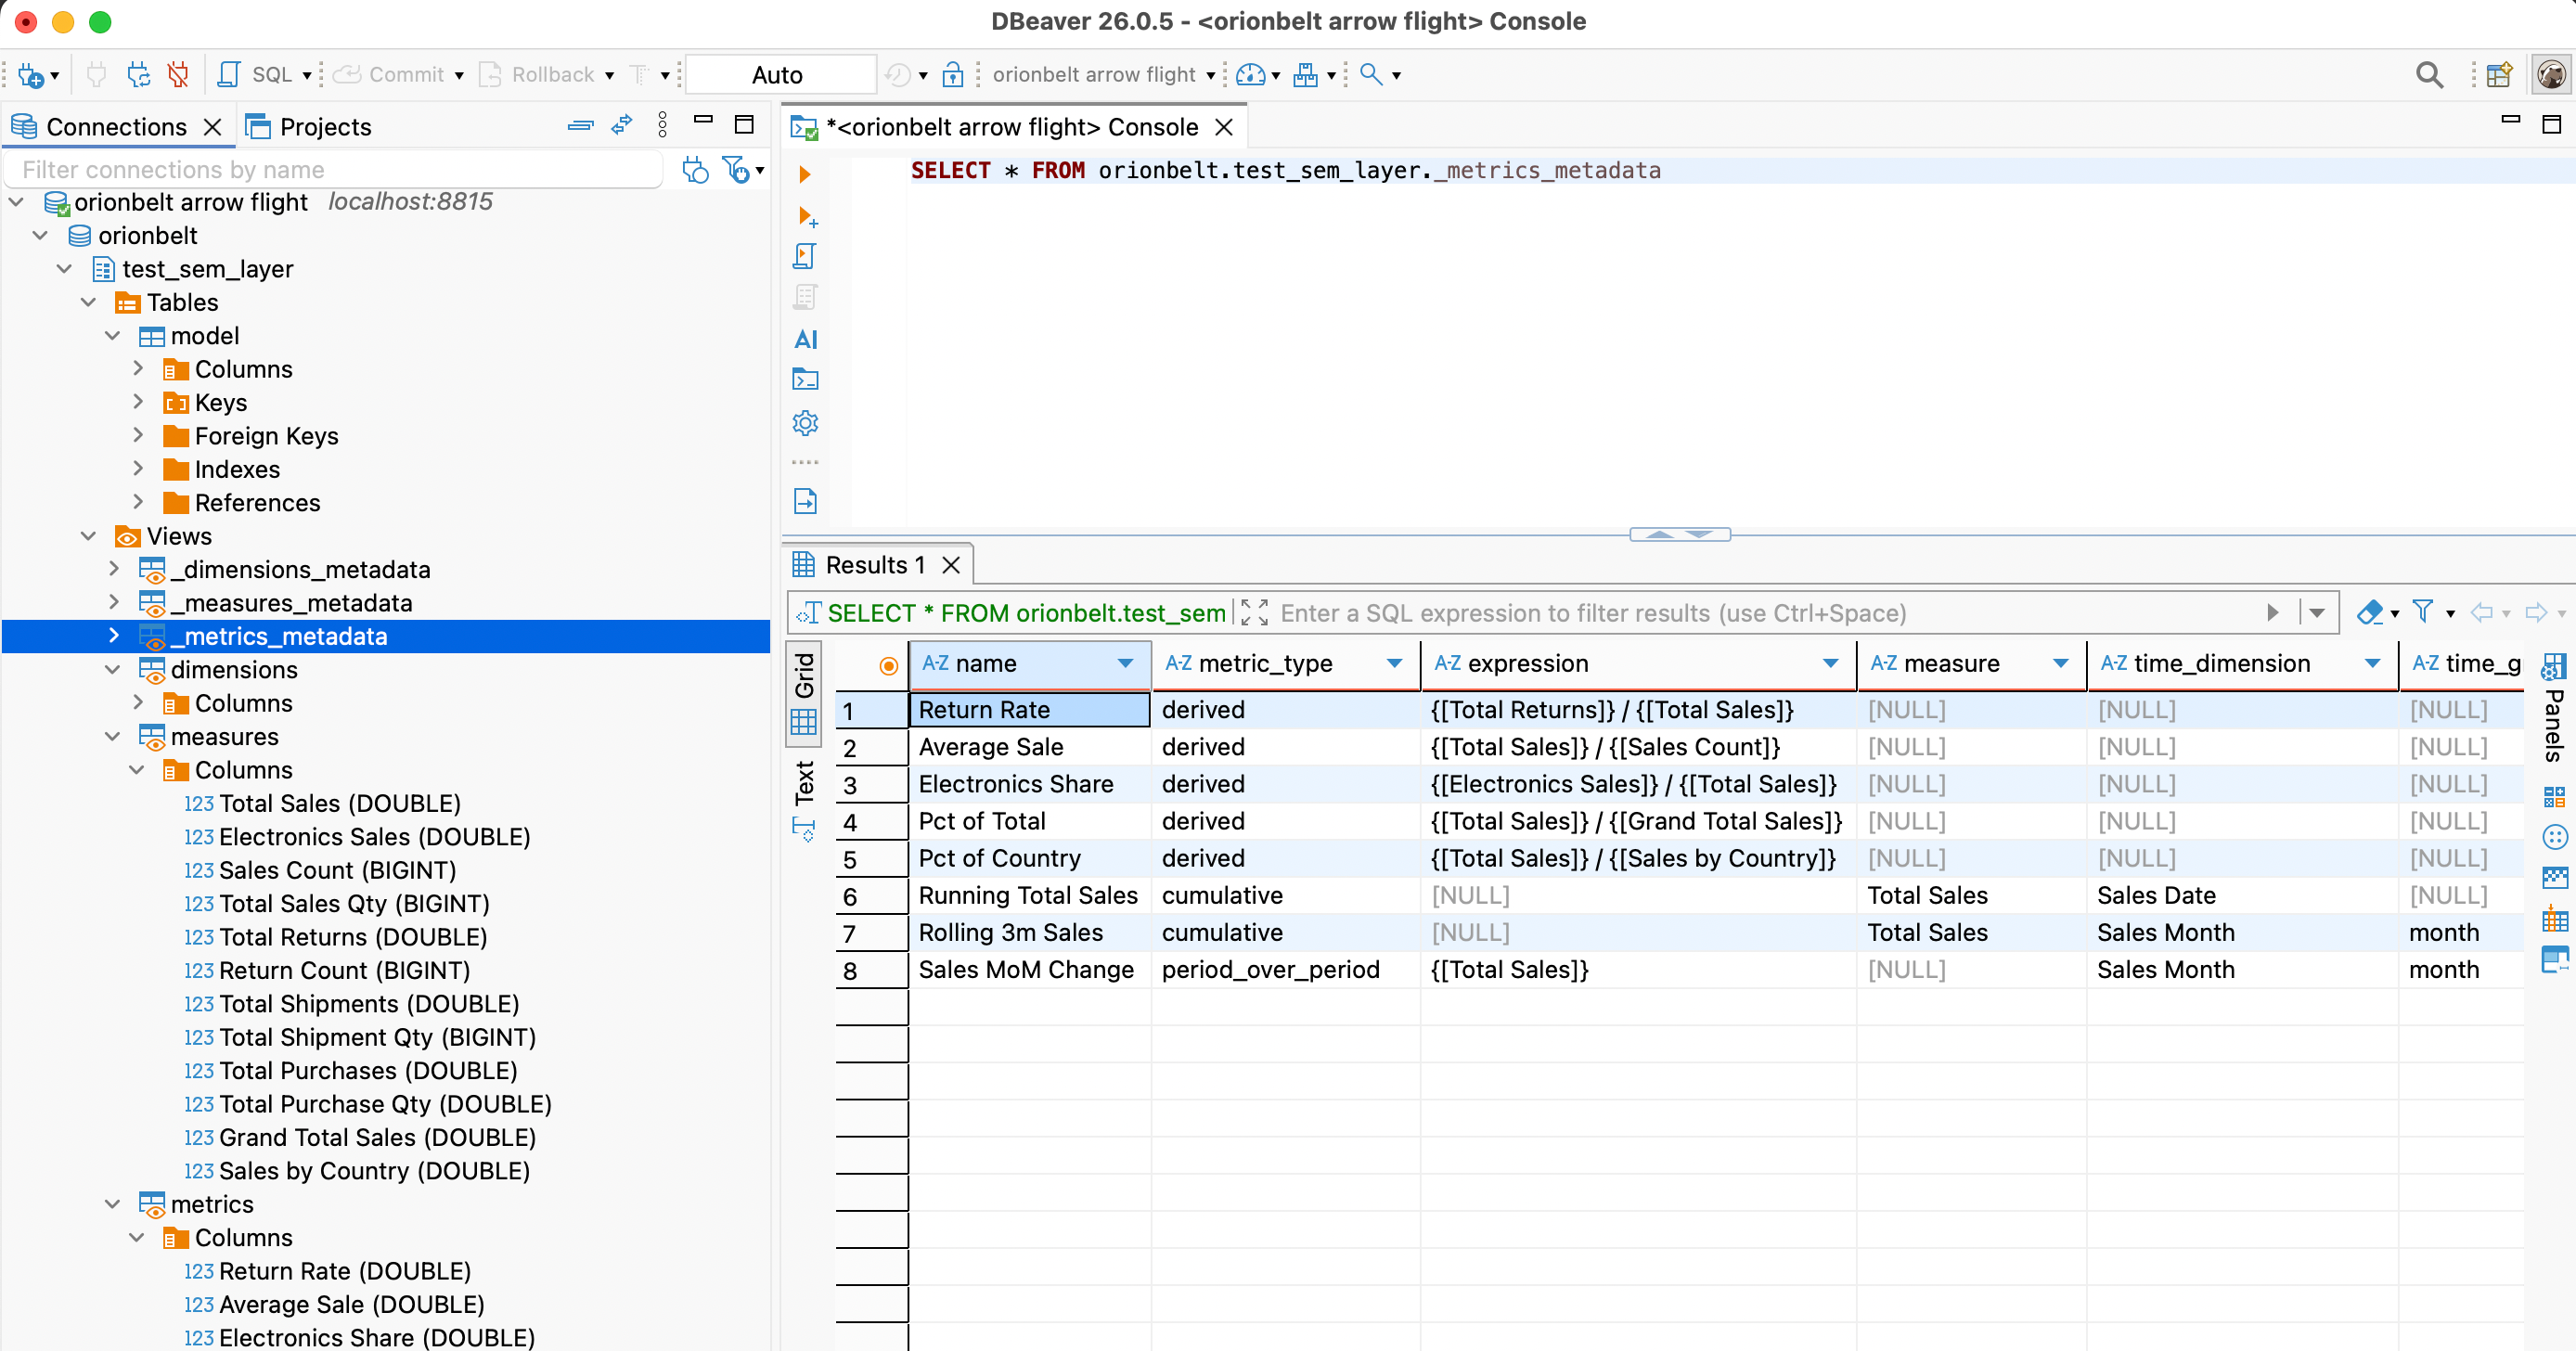2576x1351 pixels.
Task: Select the 'period_over_period' metric_type cell
Action: pos(1286,969)
